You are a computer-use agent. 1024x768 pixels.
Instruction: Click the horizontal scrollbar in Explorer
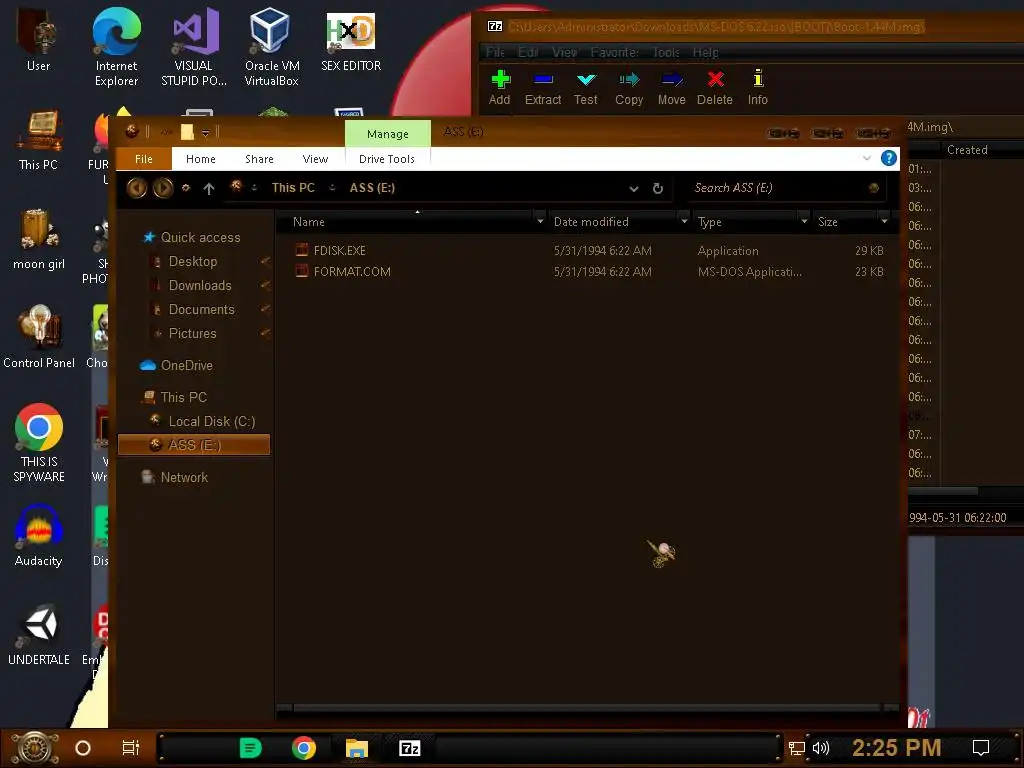click(587, 708)
